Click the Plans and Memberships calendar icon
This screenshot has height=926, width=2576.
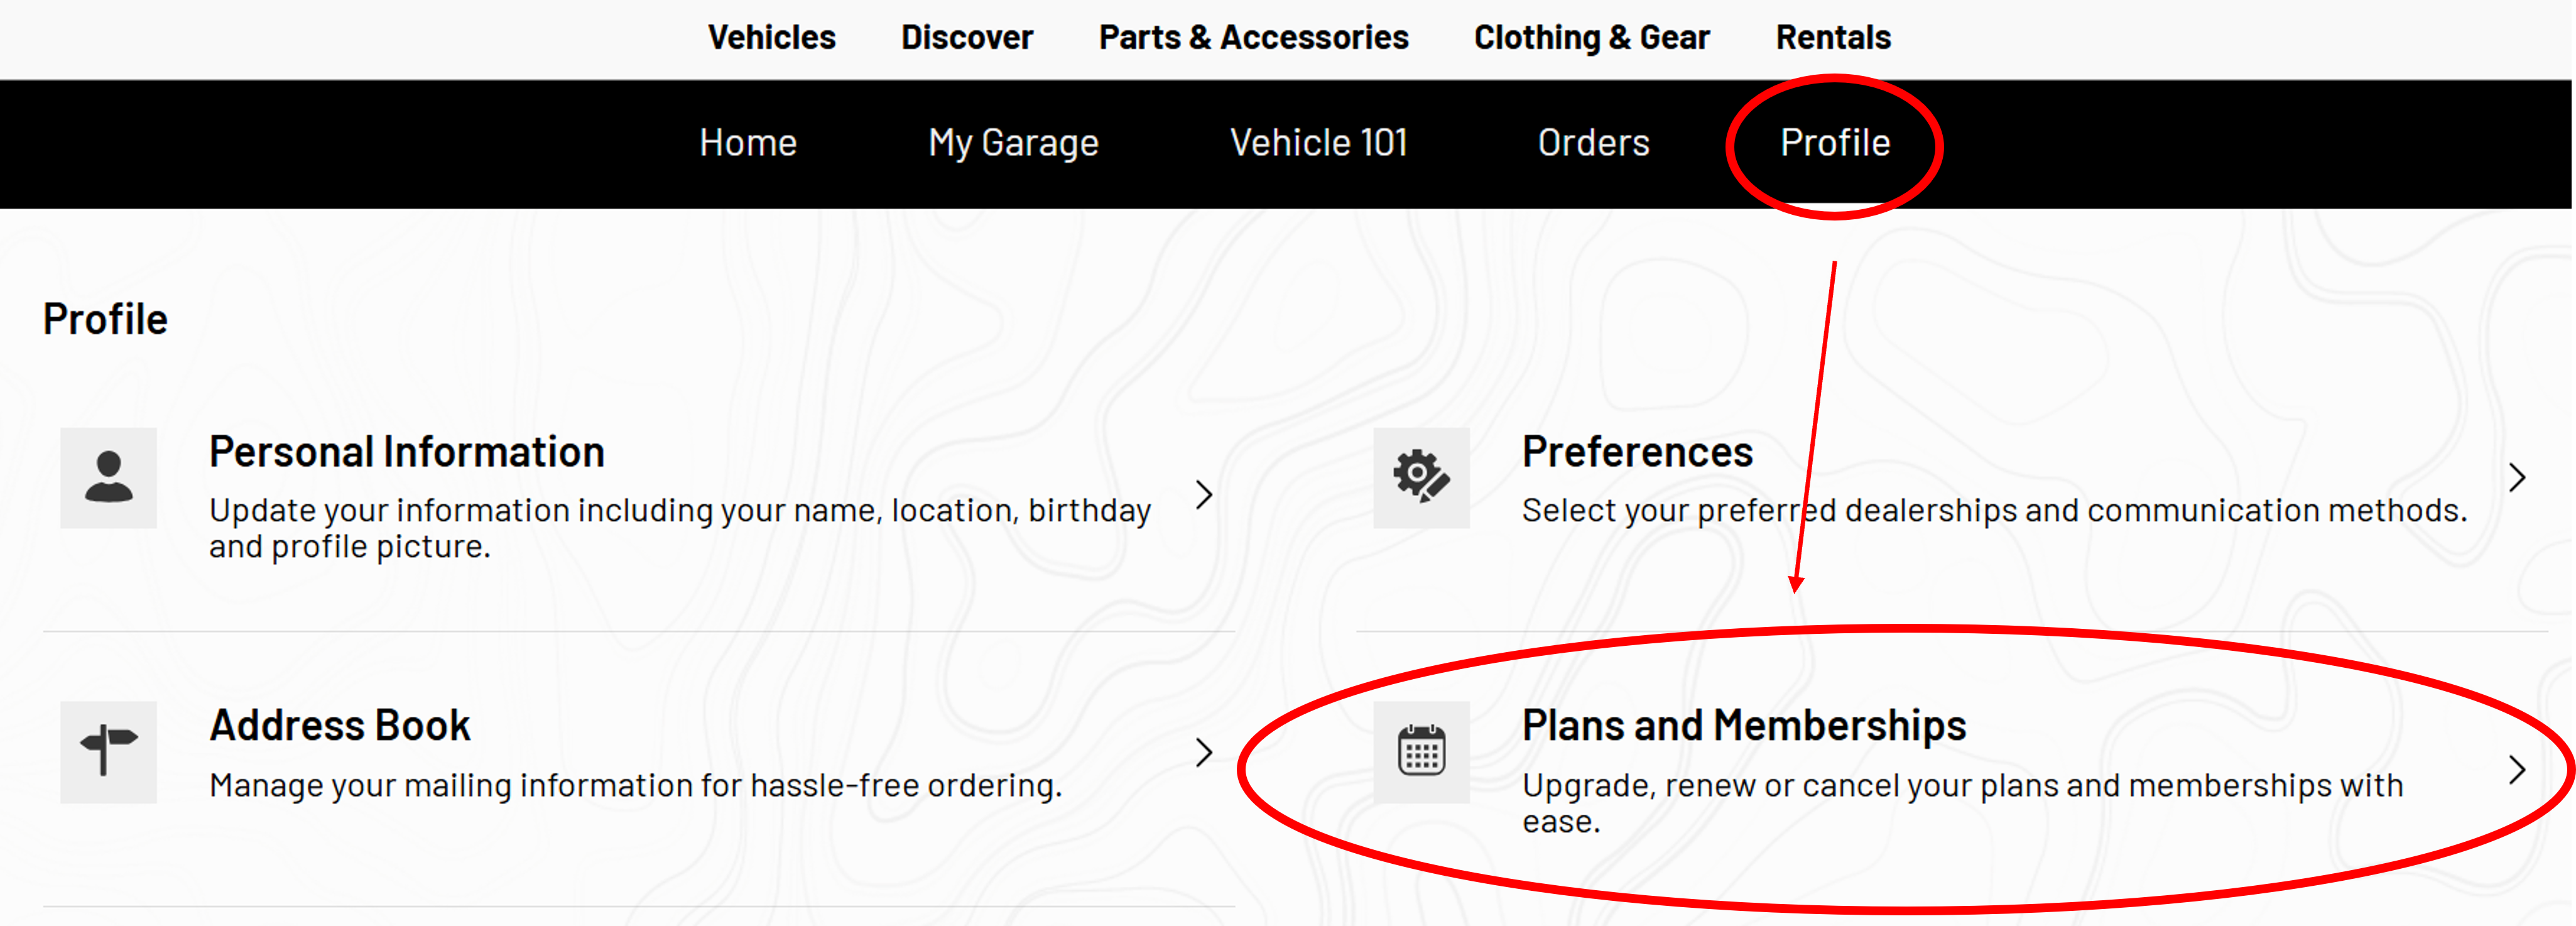click(1421, 752)
